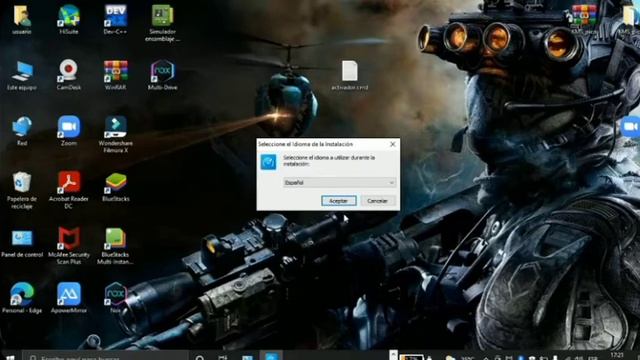
Task: Open the ApowerMirror shortcut
Action: coord(69,298)
